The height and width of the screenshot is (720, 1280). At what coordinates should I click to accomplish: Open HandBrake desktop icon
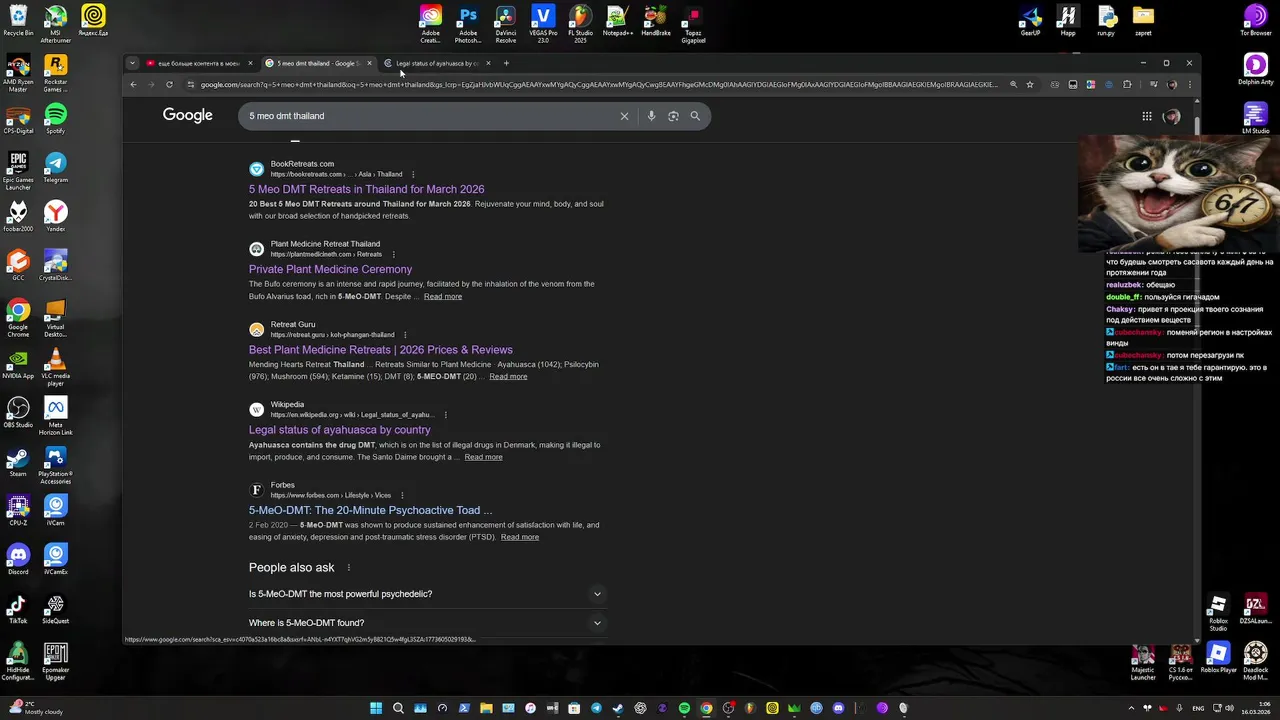pyautogui.click(x=656, y=20)
